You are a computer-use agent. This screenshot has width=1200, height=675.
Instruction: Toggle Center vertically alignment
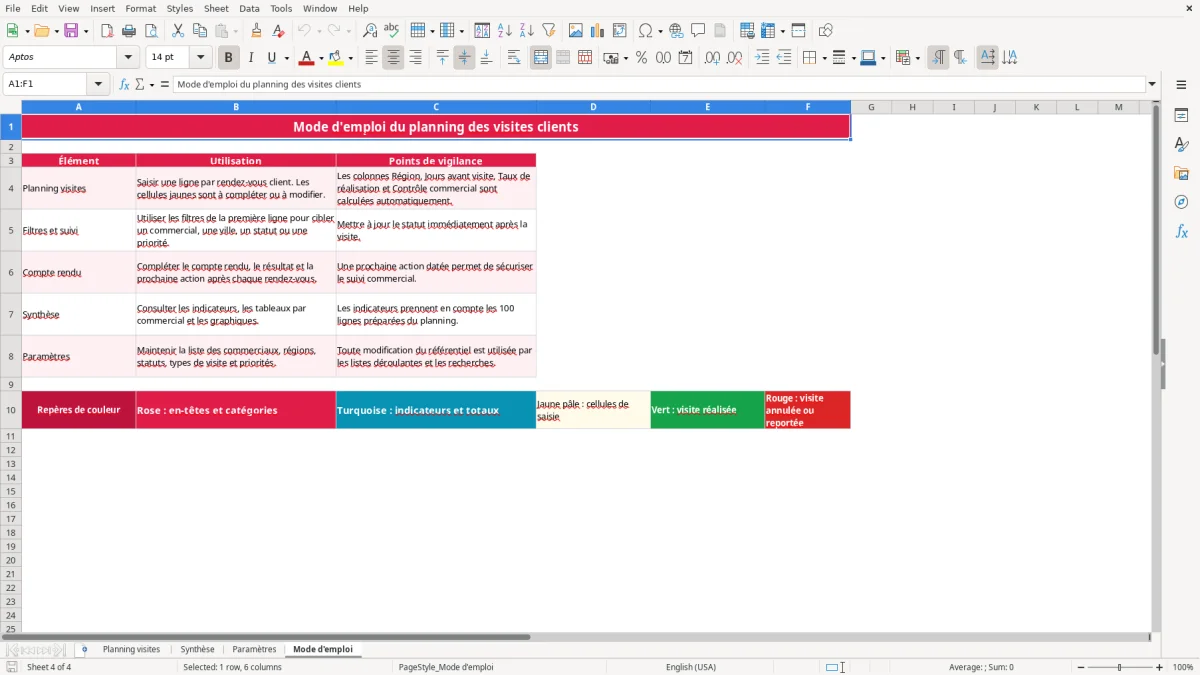tap(464, 58)
